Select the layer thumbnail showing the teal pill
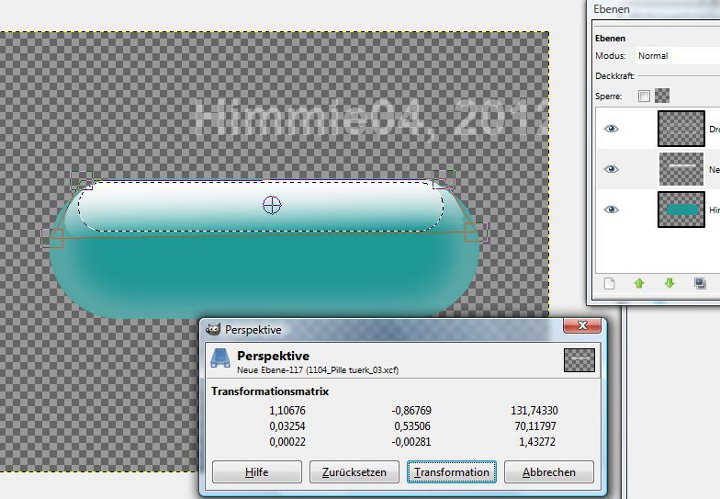This screenshot has height=499, width=720. pos(681,209)
